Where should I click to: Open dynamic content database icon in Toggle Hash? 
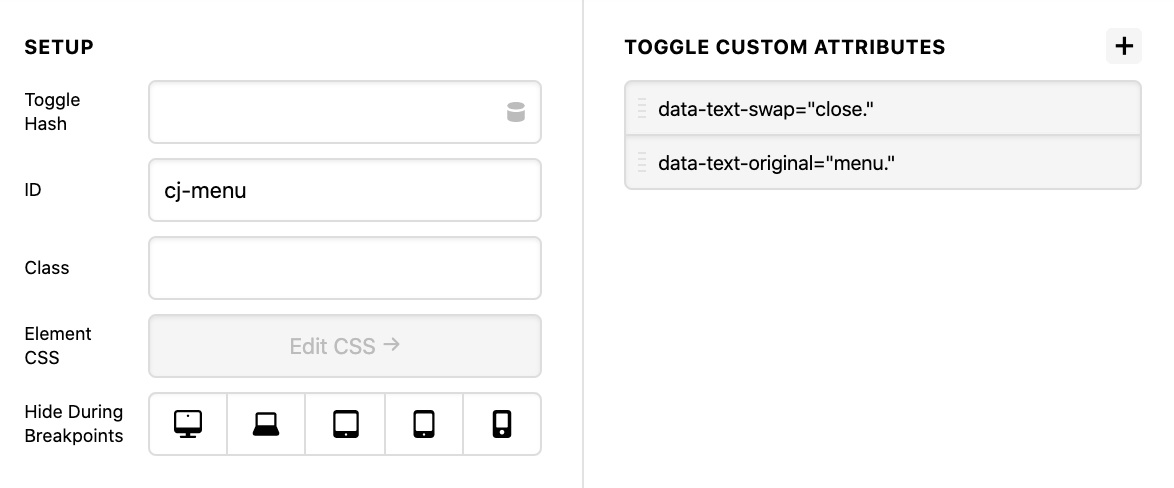click(516, 112)
